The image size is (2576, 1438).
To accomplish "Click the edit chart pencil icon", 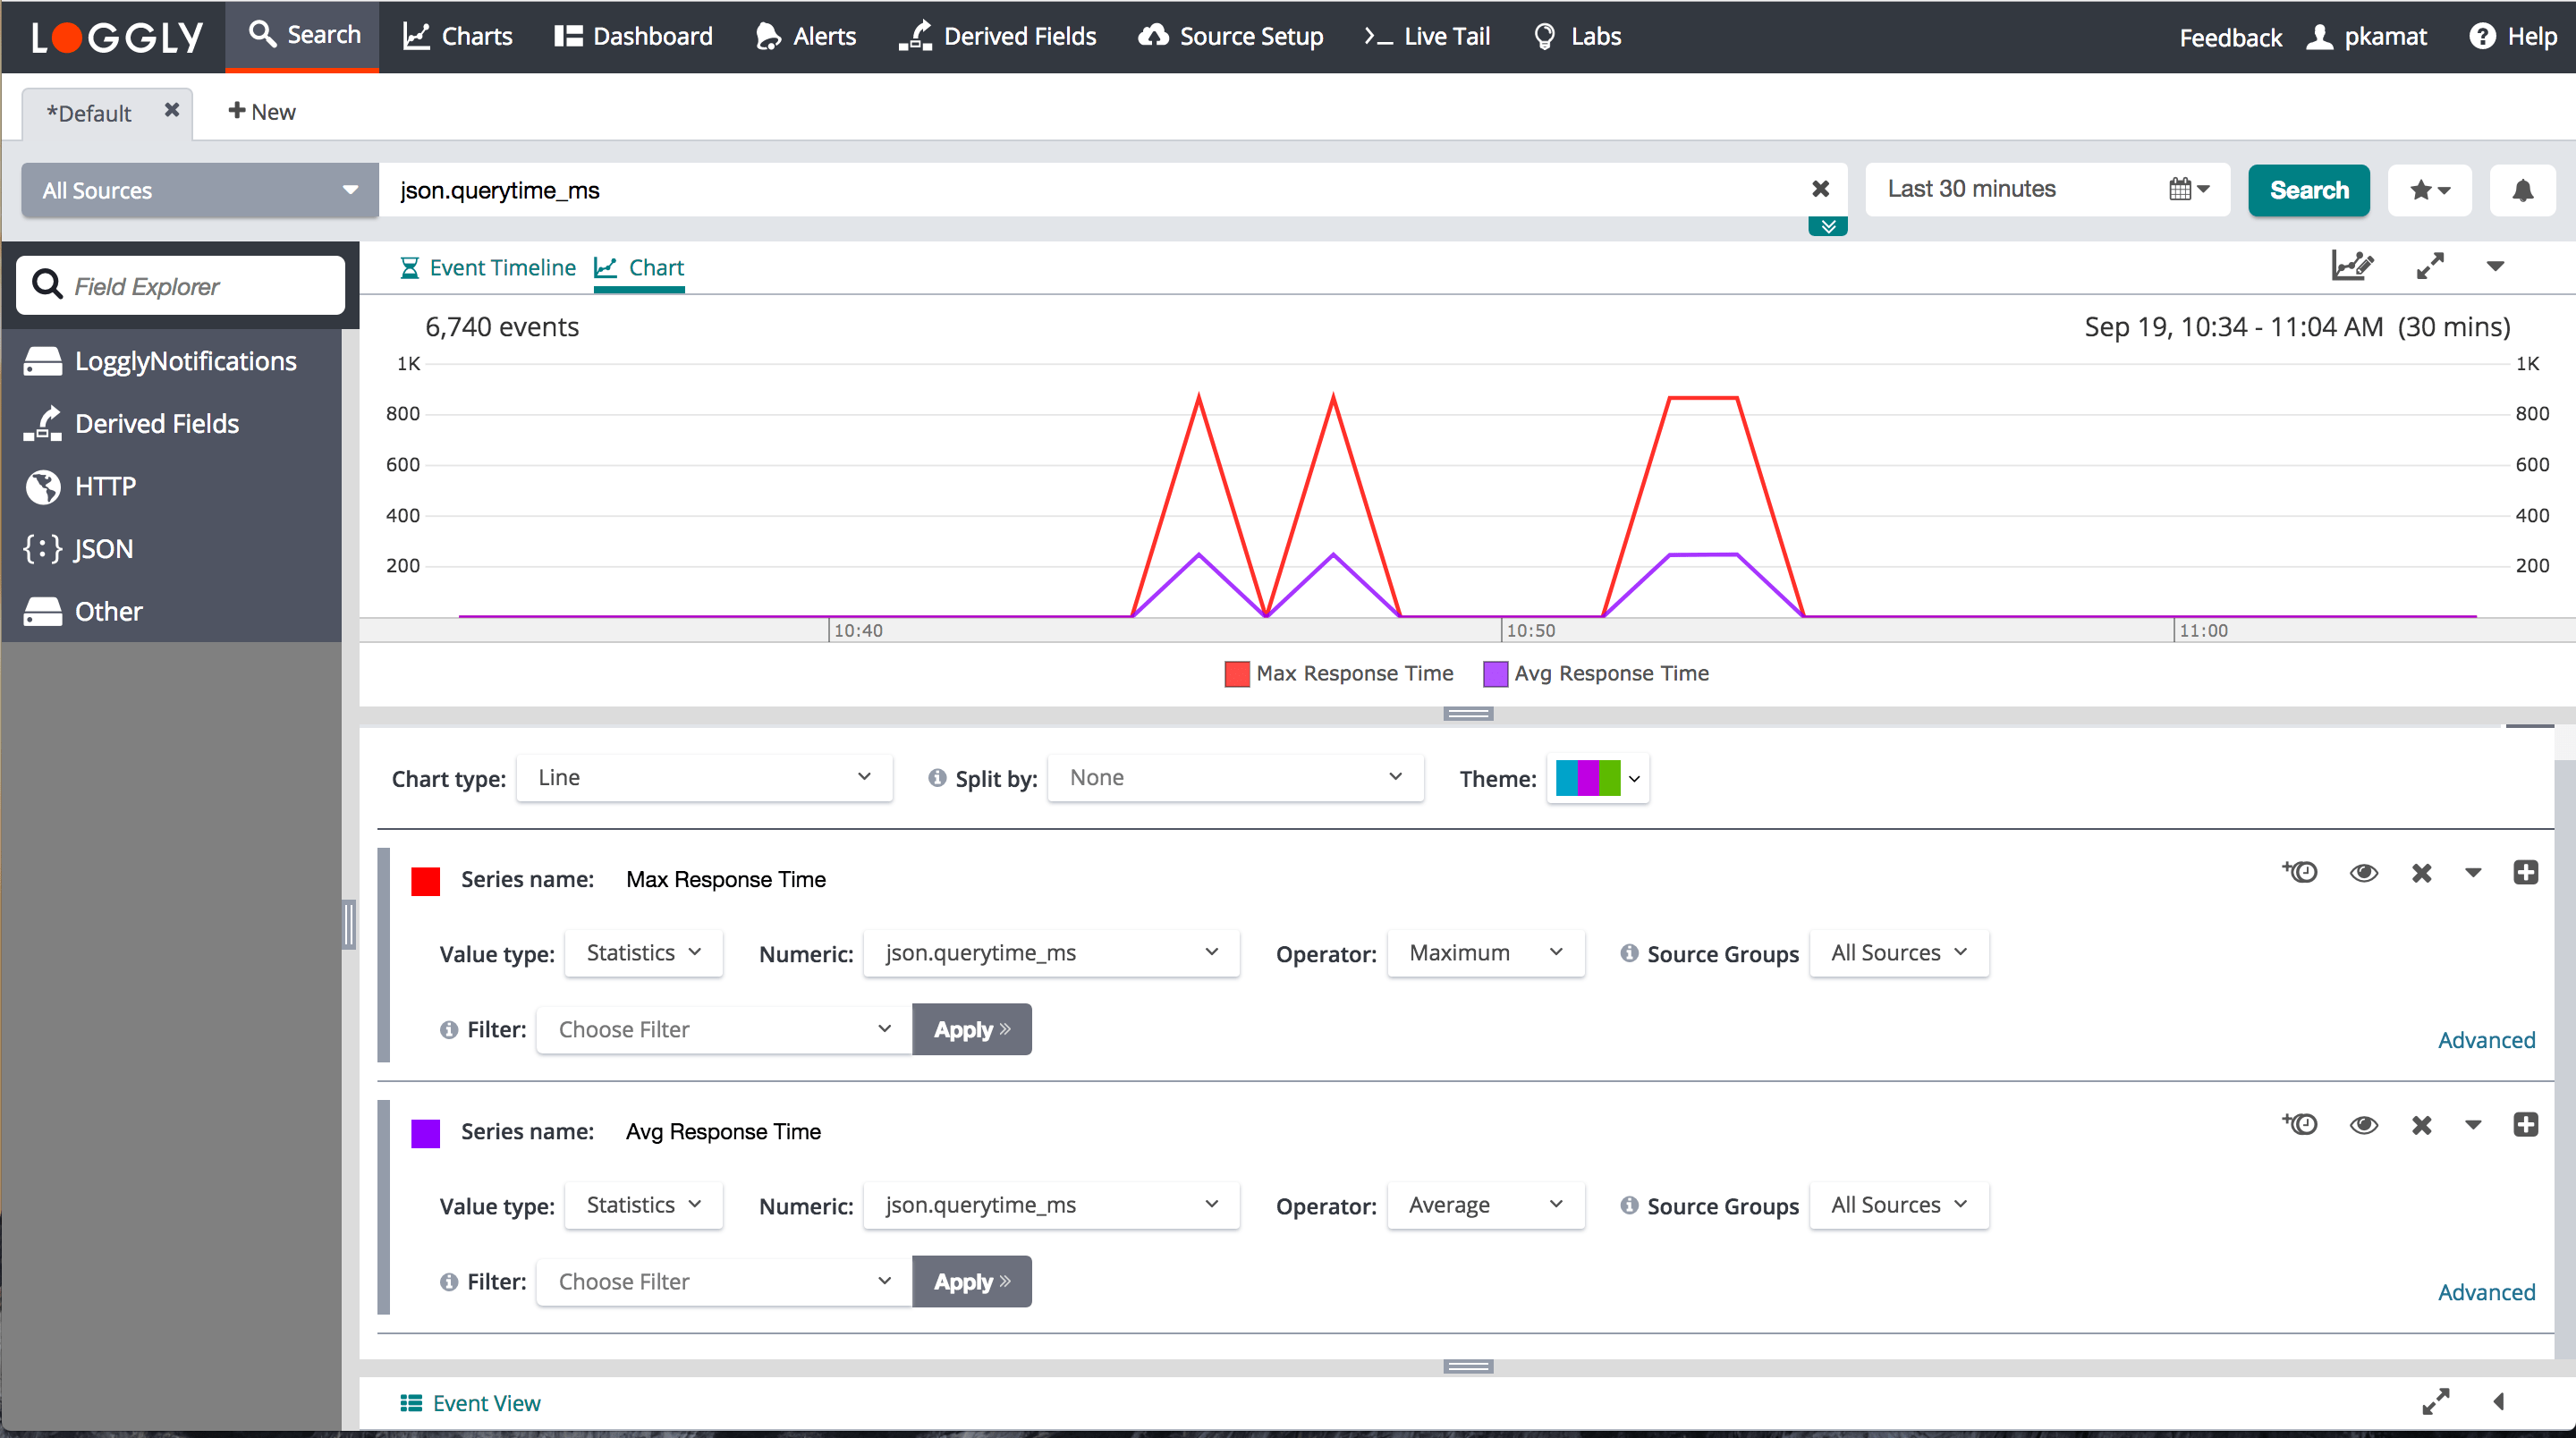I will coord(2352,266).
